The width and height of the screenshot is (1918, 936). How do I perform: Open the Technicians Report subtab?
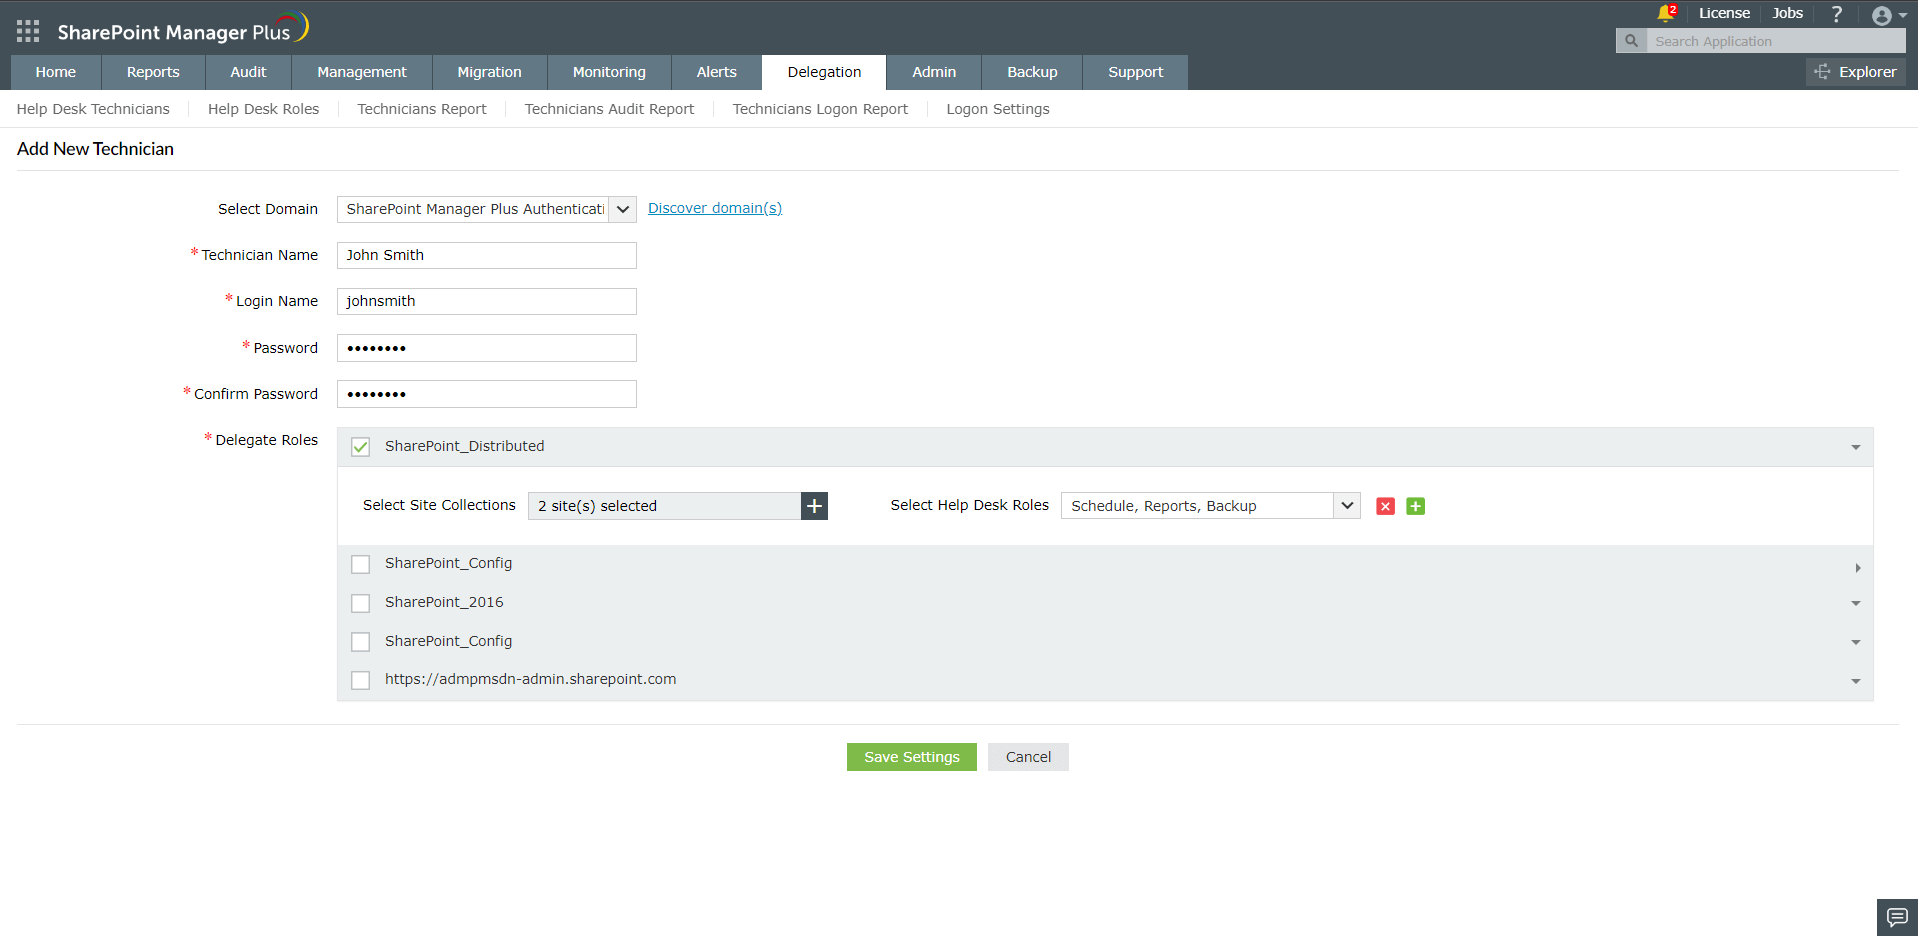point(422,109)
